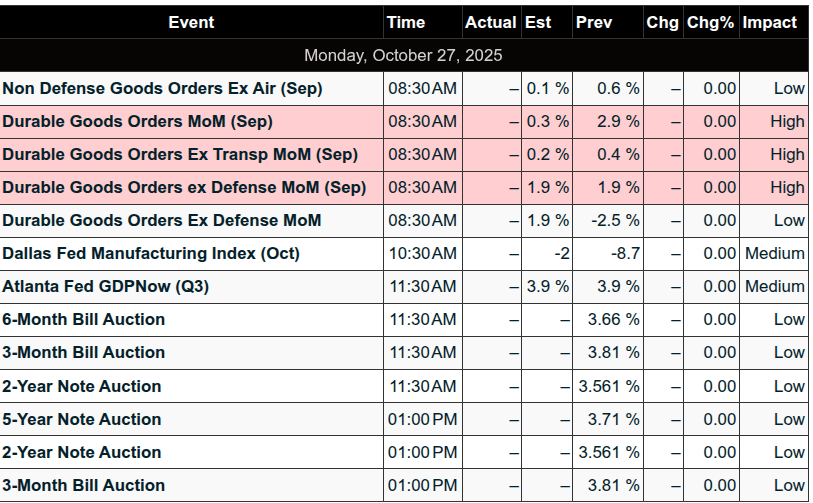Sort by the Impact column header
This screenshot has height=503, width=813.
(x=770, y=22)
